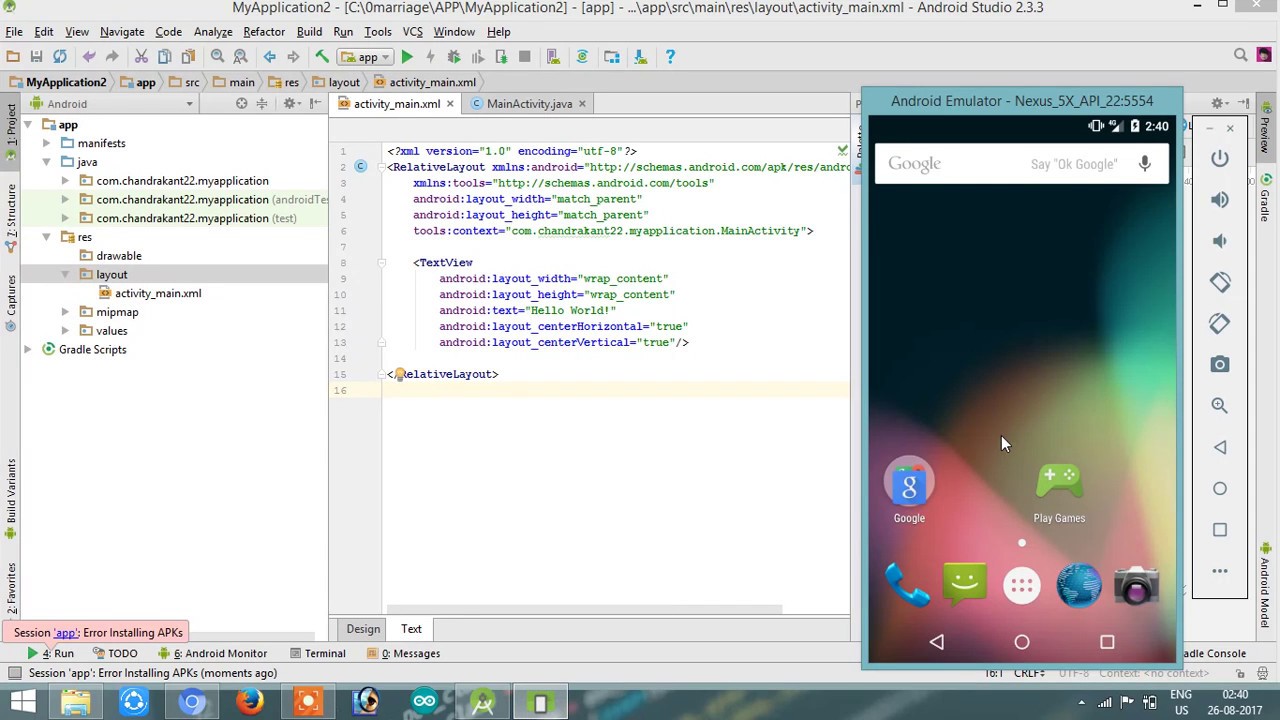Open emulator extended controls three dots

[x=1219, y=571]
